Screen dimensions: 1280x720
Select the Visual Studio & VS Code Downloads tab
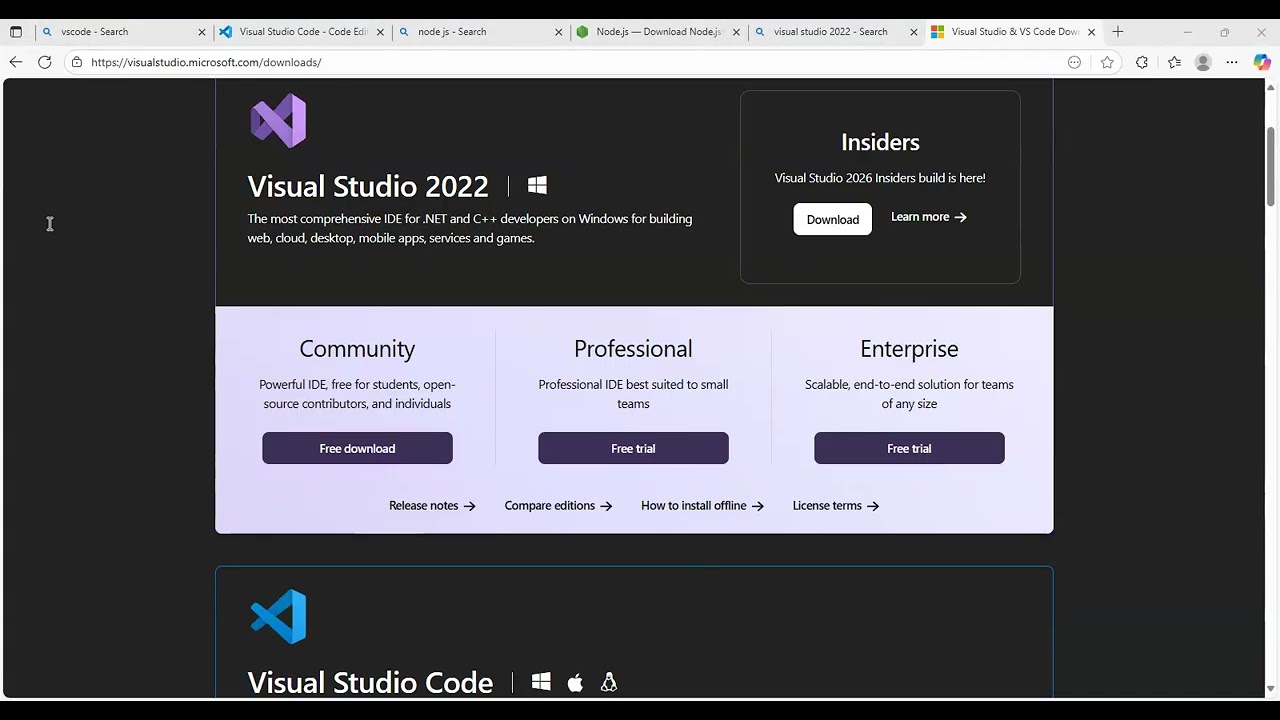pyautogui.click(x=1014, y=32)
